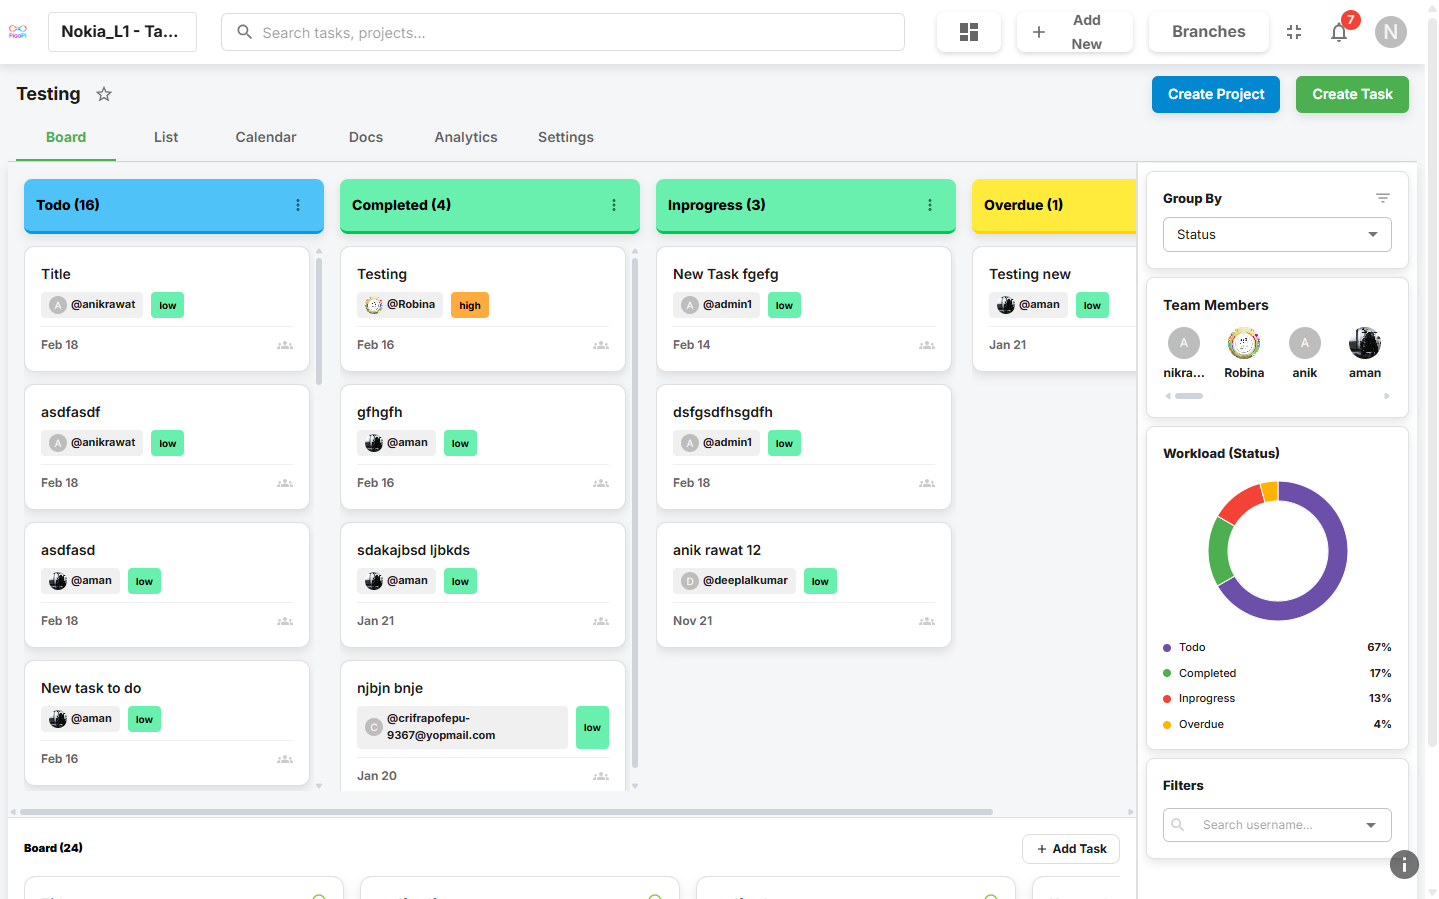Image resolution: width=1439 pixels, height=899 pixels.
Task: Switch to the Calendar tab
Action: 265,137
